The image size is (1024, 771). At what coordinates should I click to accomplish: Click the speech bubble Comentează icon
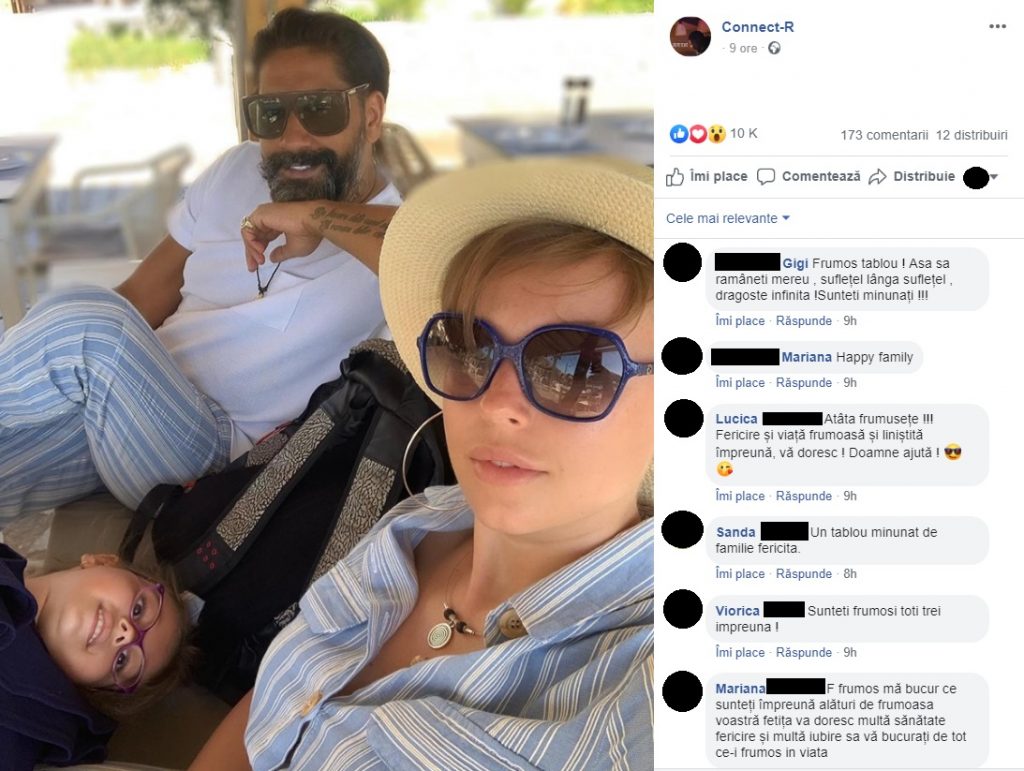[x=766, y=177]
